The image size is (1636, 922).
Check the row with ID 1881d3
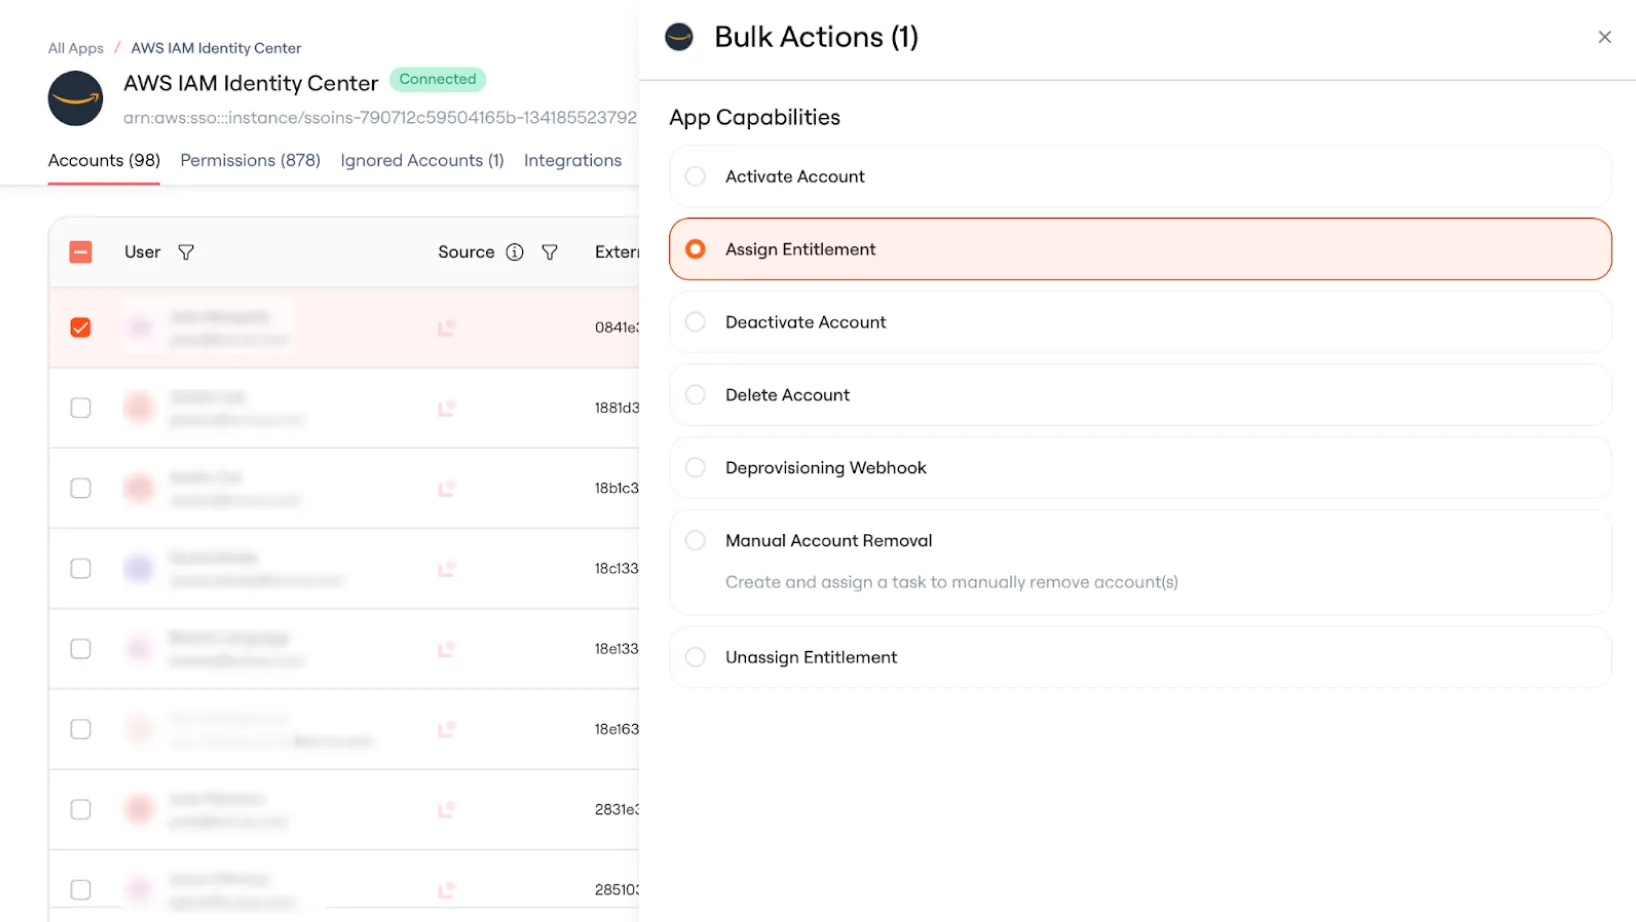(x=81, y=408)
